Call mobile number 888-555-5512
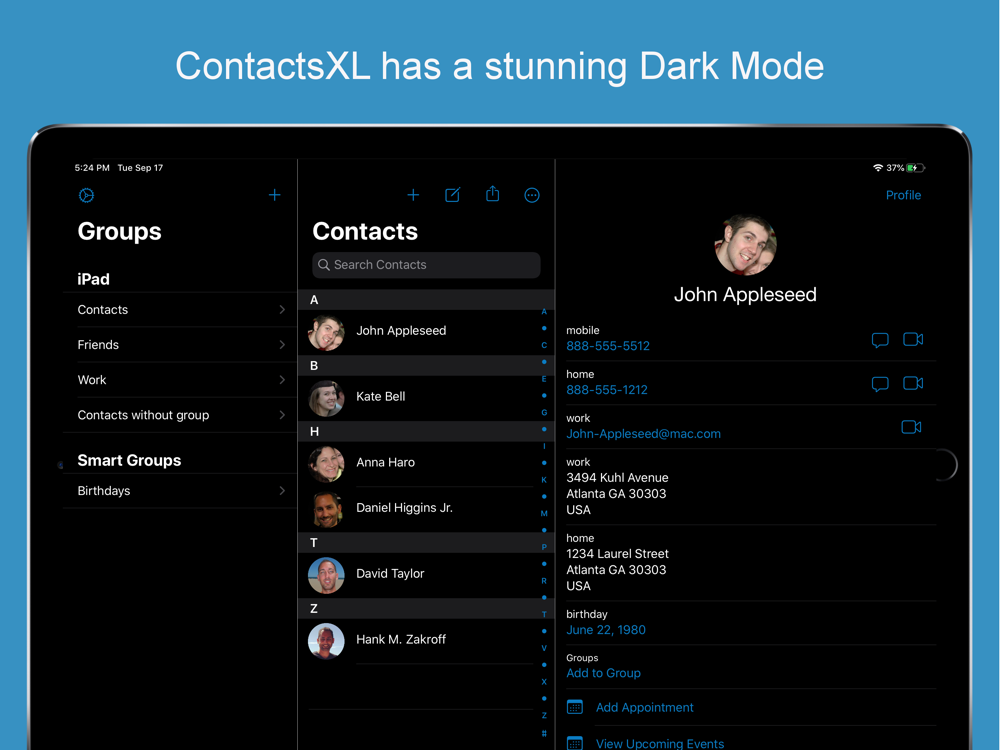1000x750 pixels. (x=608, y=346)
